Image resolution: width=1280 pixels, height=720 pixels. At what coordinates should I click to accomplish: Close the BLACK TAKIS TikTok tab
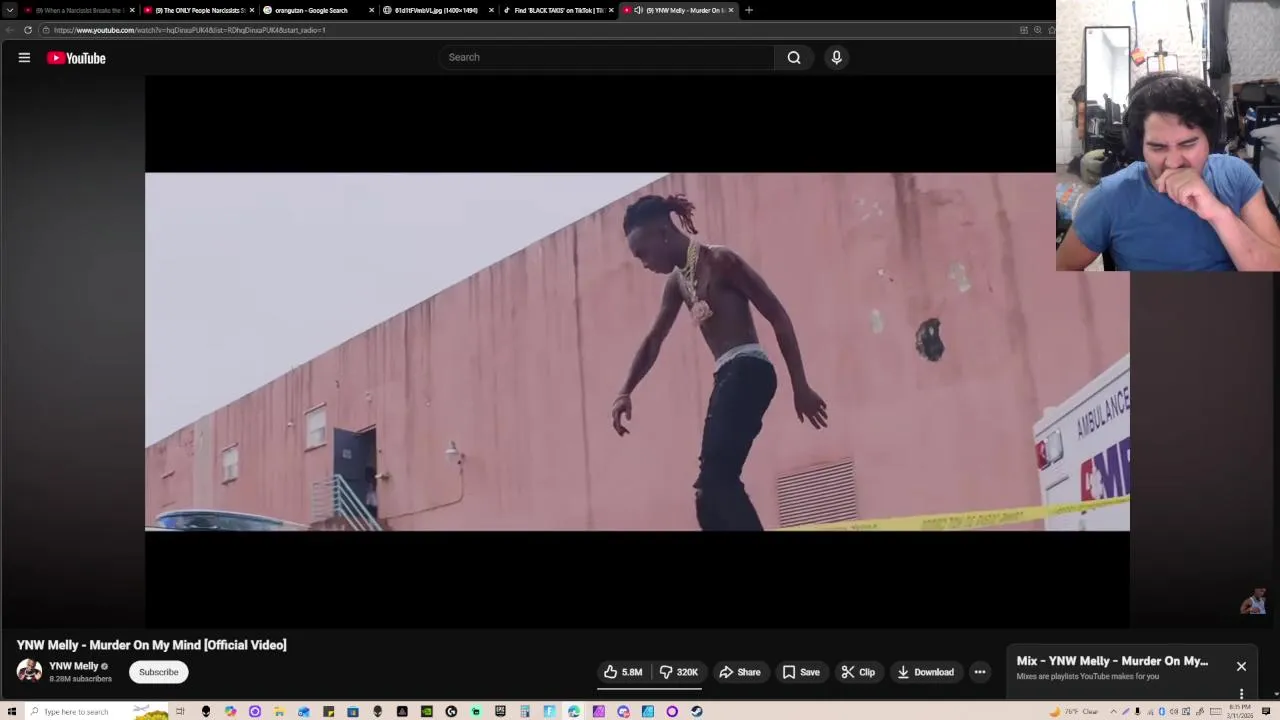[611, 10]
